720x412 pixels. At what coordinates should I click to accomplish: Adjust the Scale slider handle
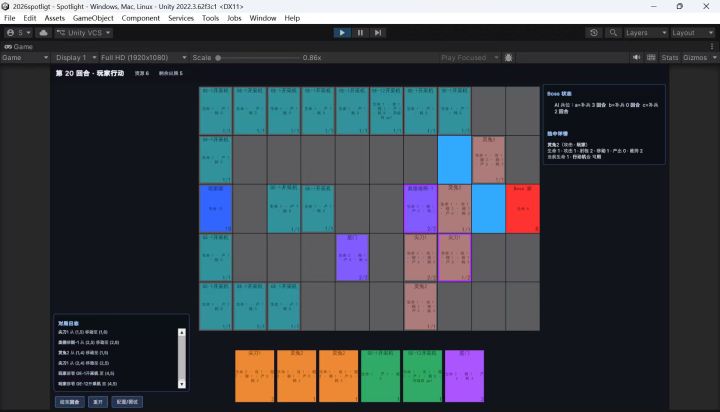(218, 58)
